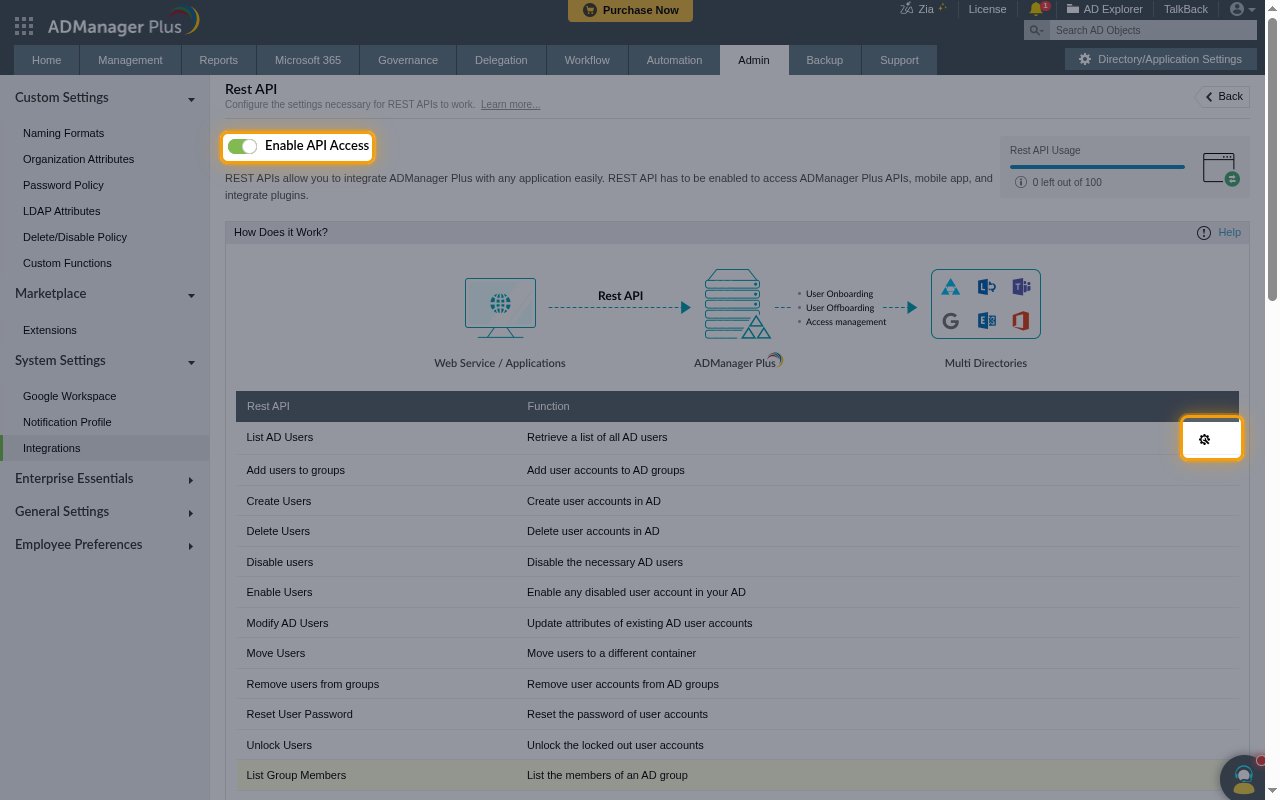The height and width of the screenshot is (800, 1280).
Task: Click the AD Explorer folder icon
Action: pos(1073,9)
